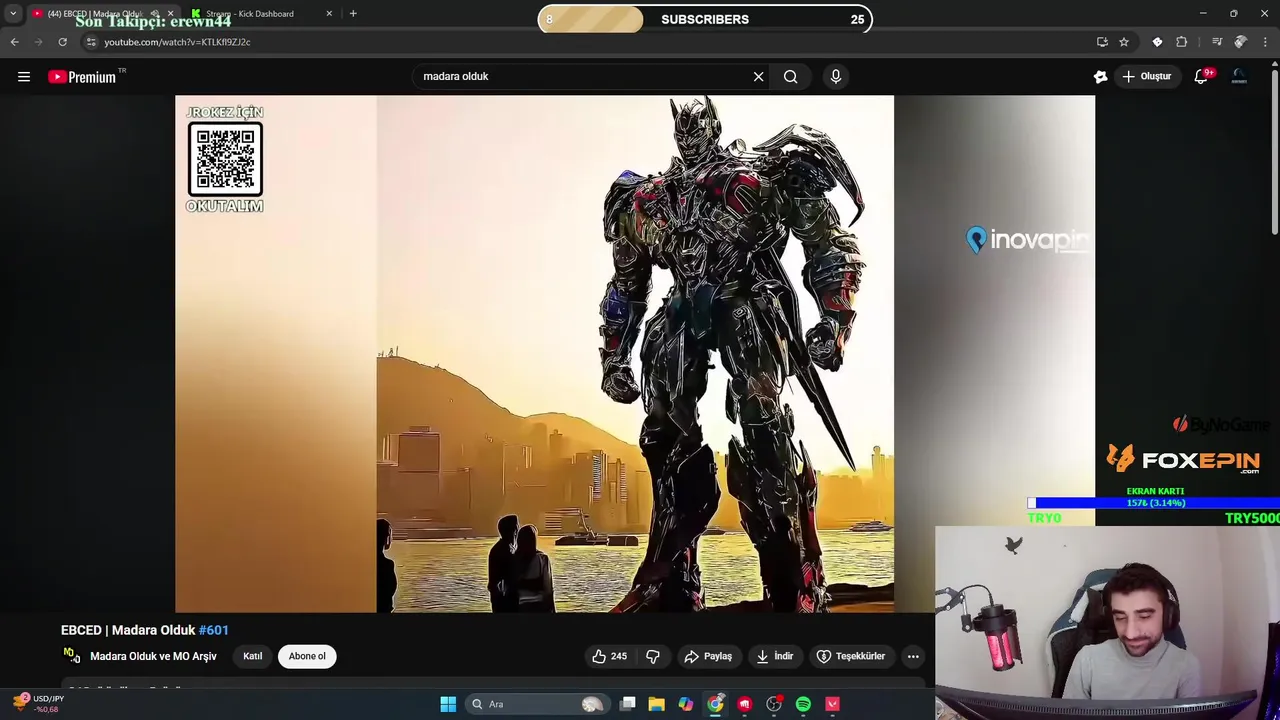Go back in browser history

tap(14, 42)
